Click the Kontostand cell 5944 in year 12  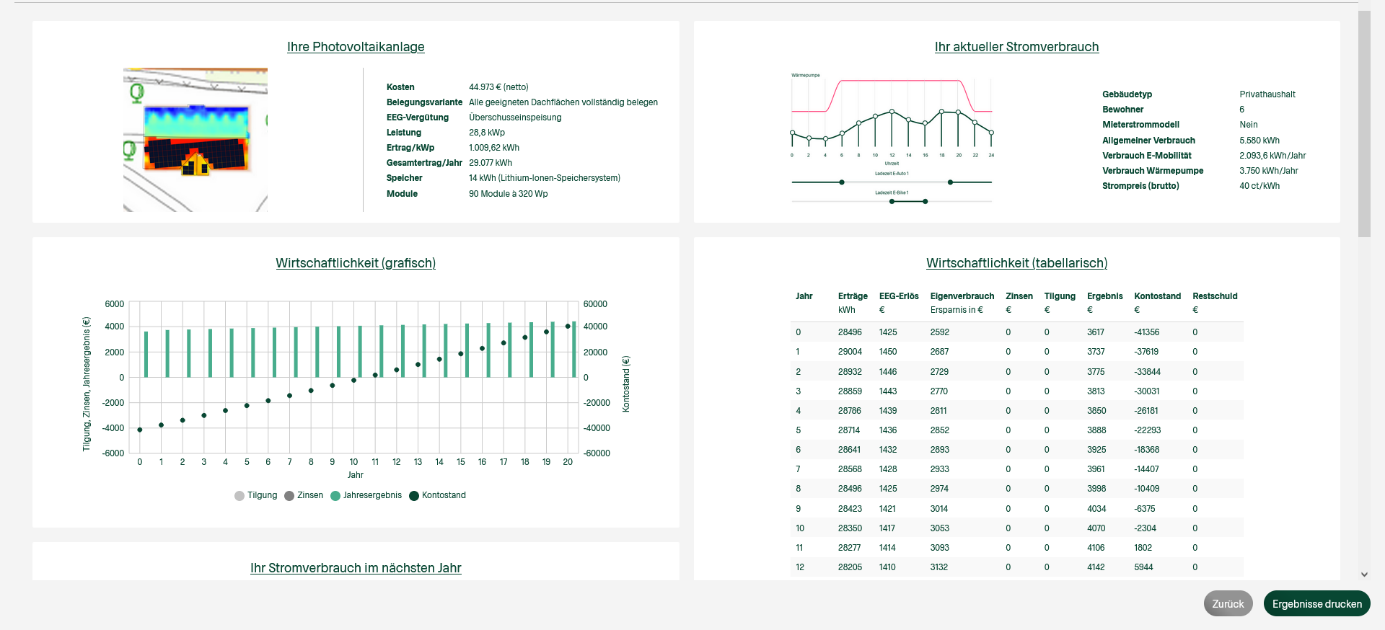tap(1144, 567)
